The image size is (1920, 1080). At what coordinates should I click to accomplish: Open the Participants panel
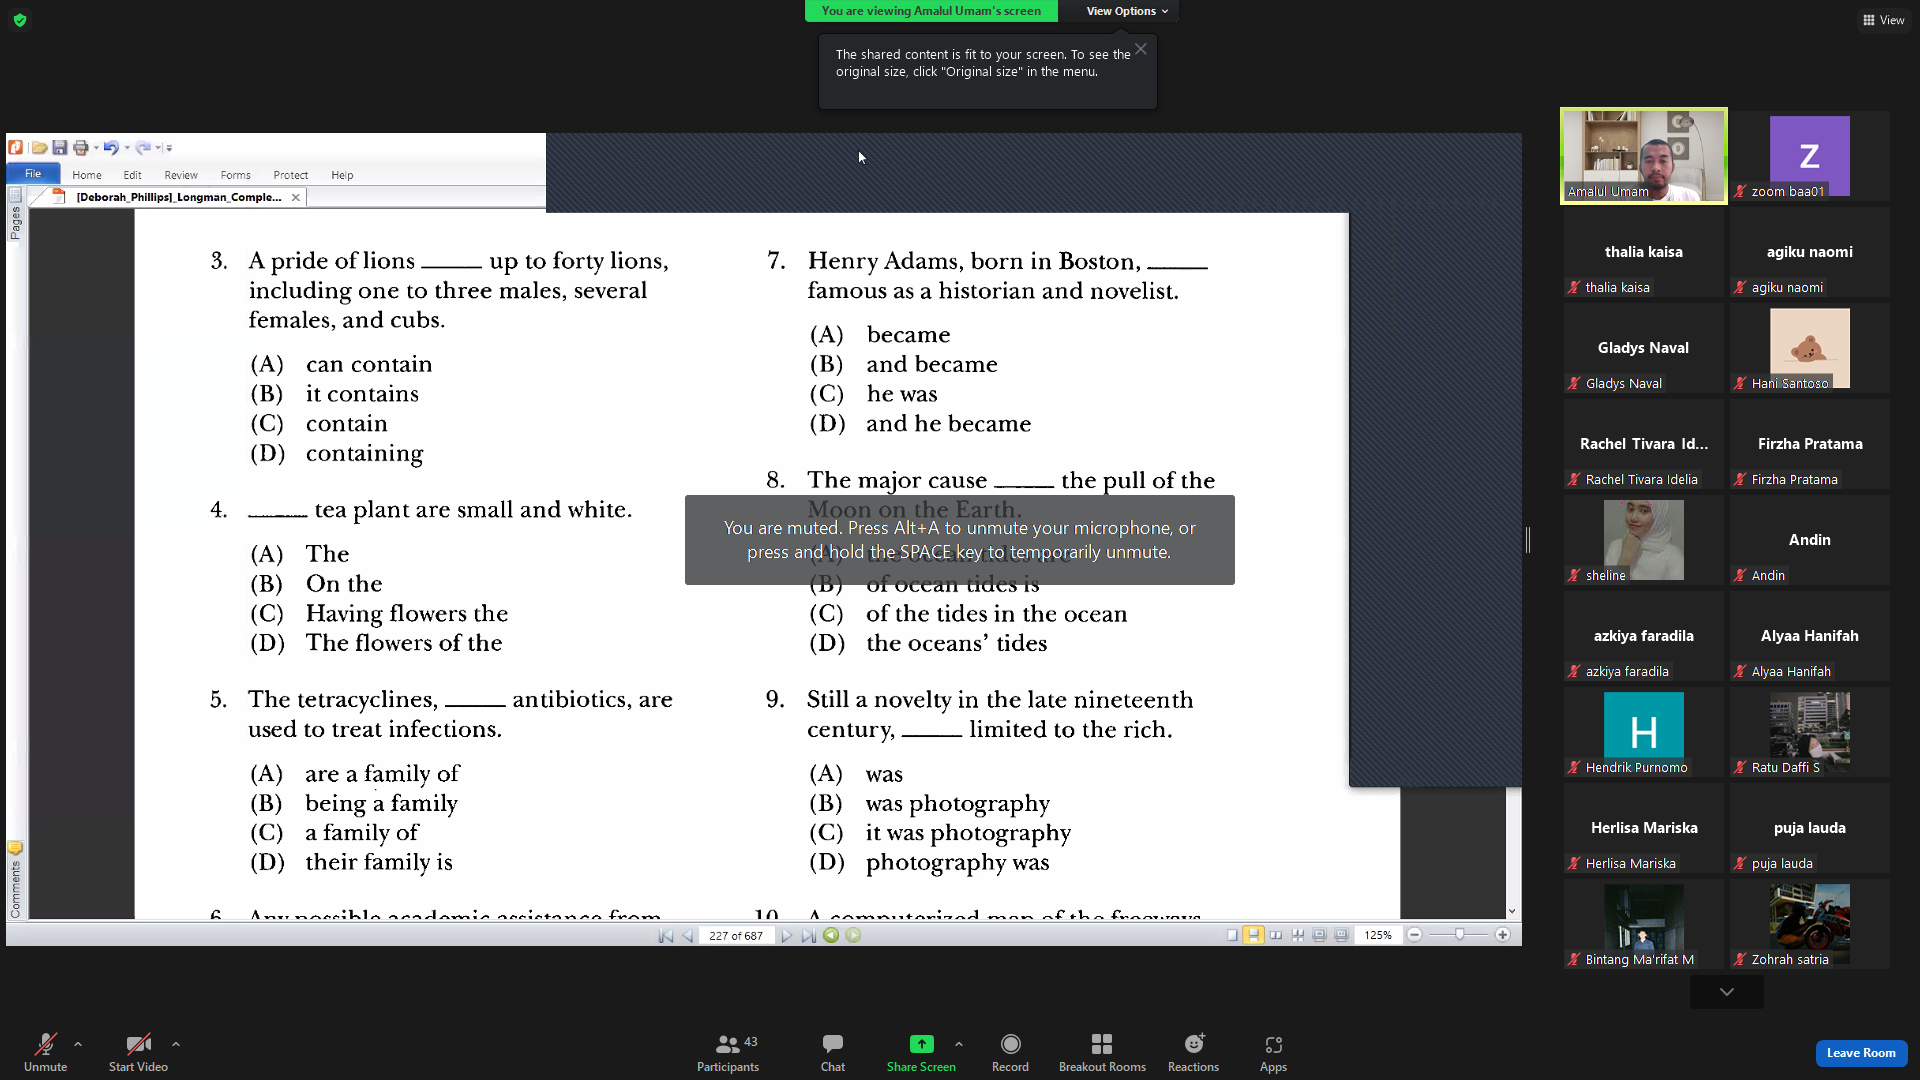coord(728,1052)
